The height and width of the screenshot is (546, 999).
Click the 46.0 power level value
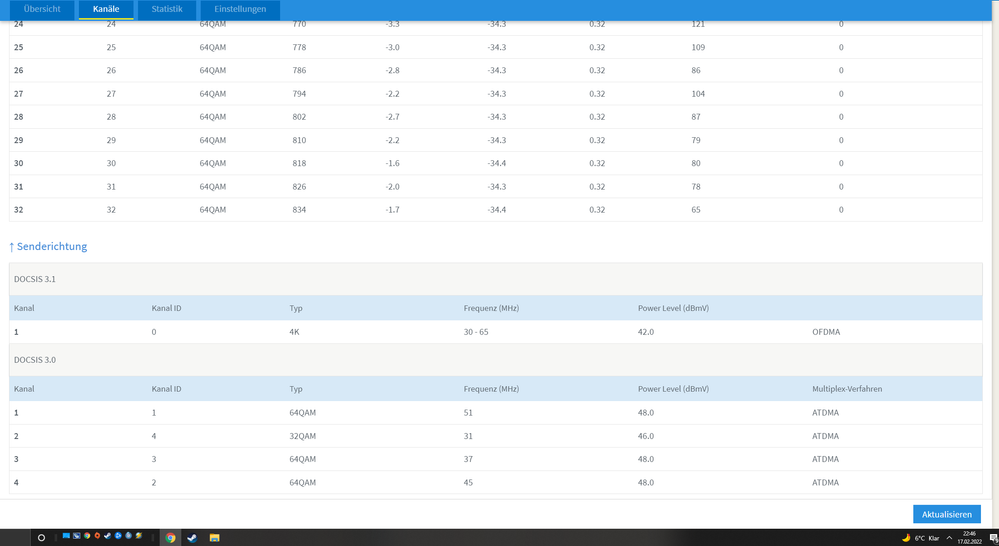(x=646, y=436)
